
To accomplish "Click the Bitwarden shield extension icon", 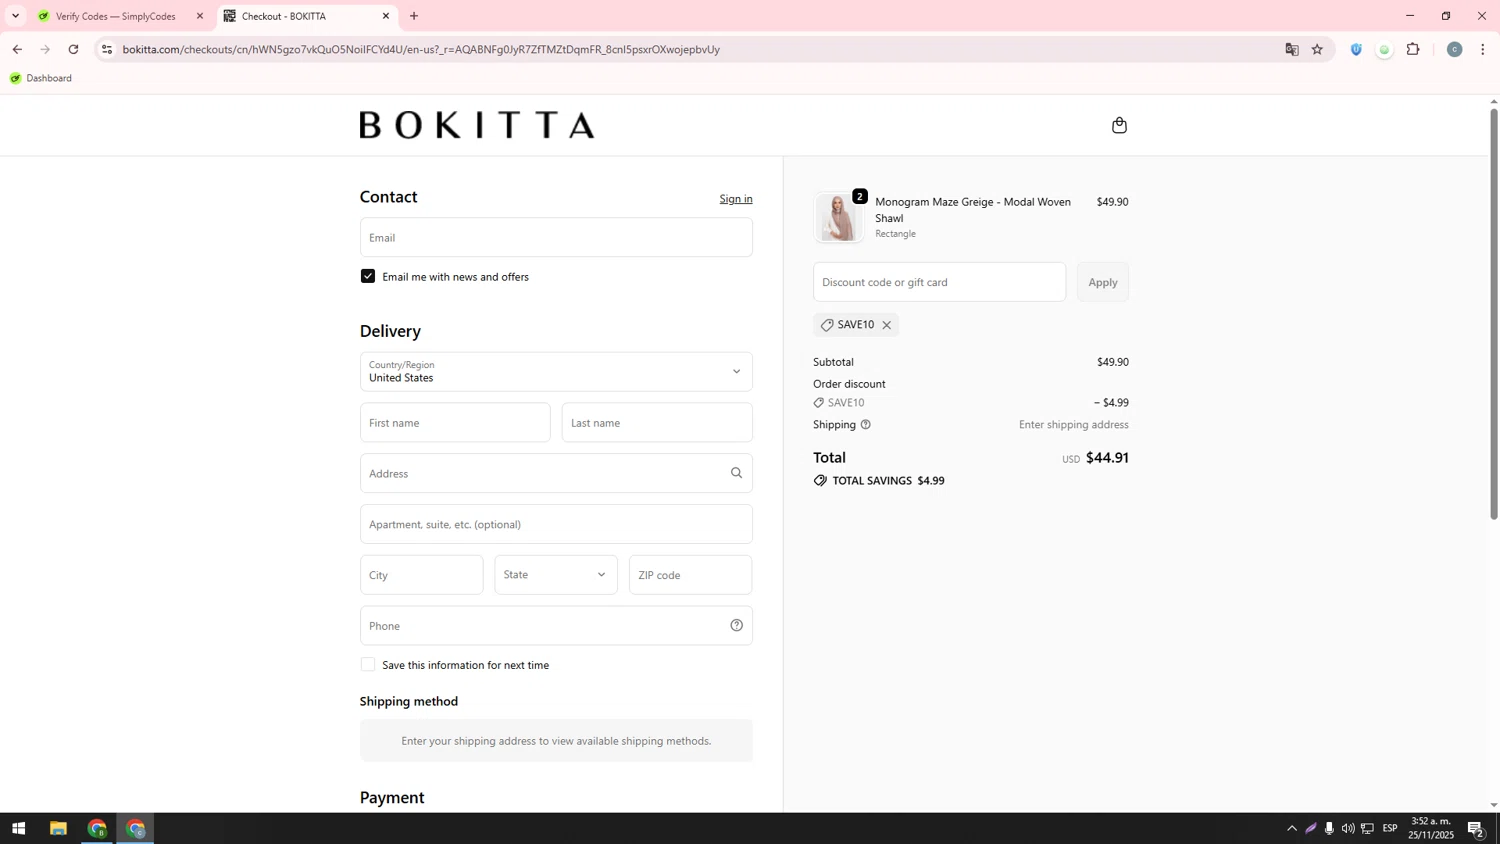I will point(1356,49).
